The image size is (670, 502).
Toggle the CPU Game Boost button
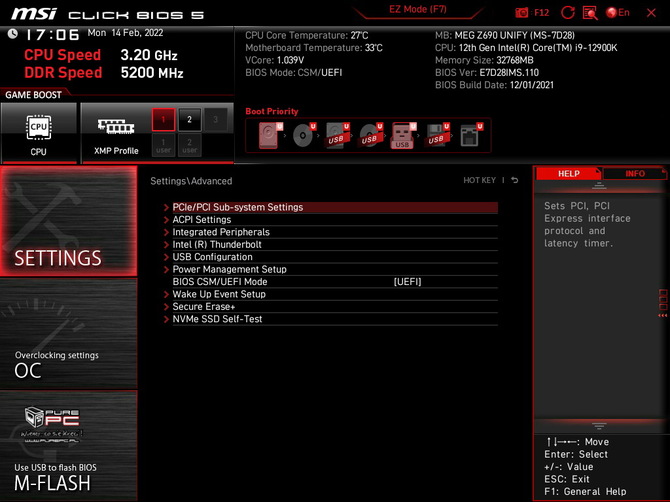coord(38,133)
